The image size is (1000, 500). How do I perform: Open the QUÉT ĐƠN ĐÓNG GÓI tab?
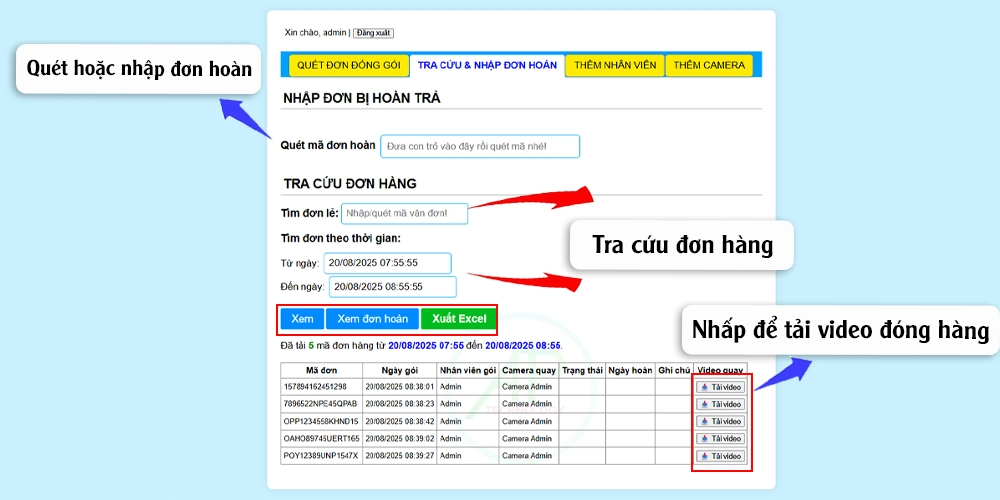[x=348, y=65]
